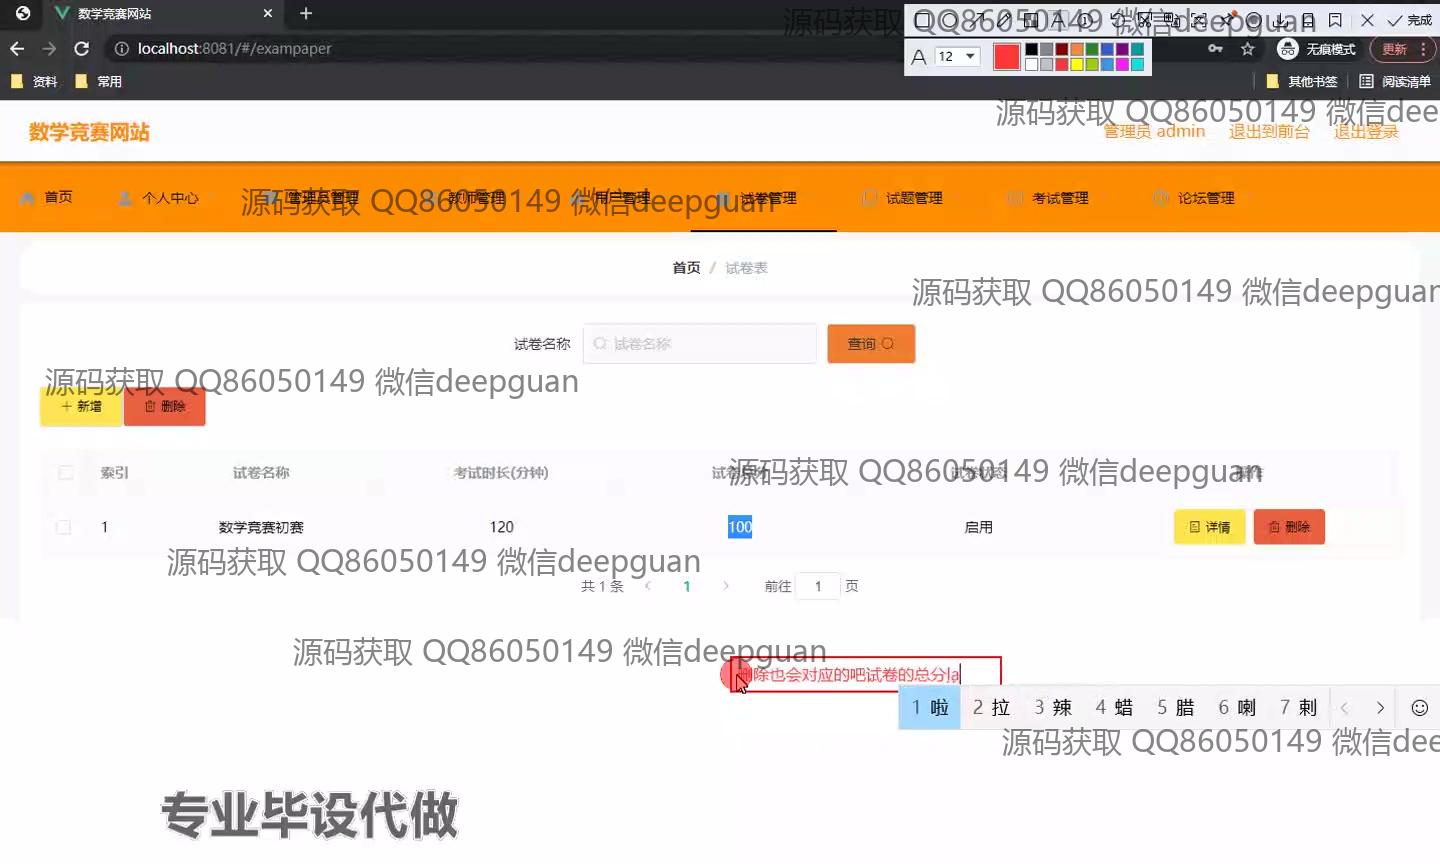Toggle the select-all checkbox in table header
The image size is (1440, 864).
[65, 472]
